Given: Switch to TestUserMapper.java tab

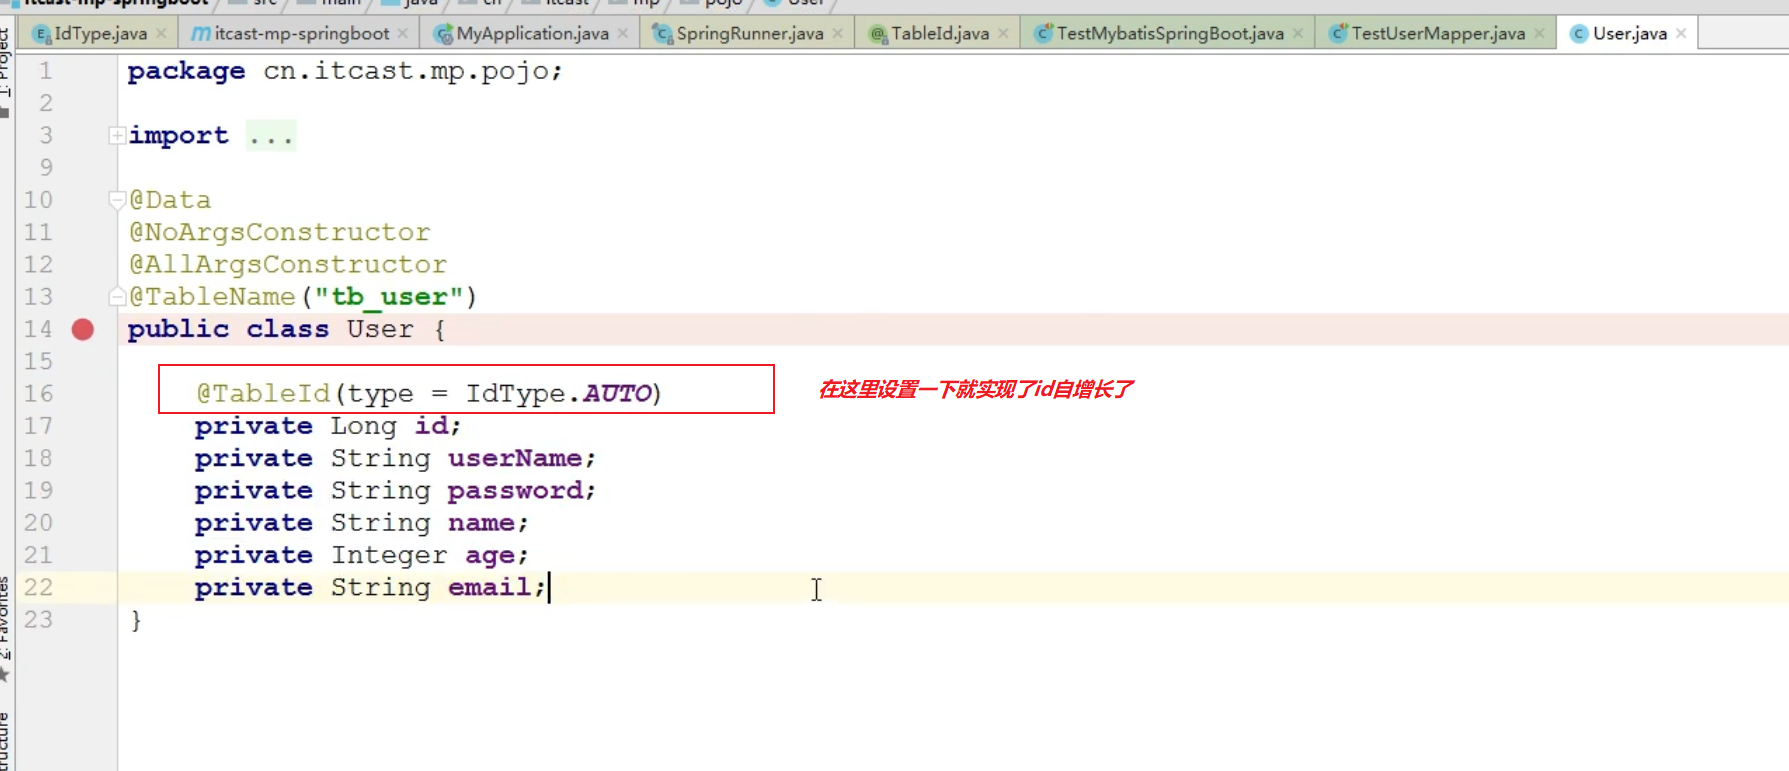Looking at the screenshot, I should [1438, 34].
